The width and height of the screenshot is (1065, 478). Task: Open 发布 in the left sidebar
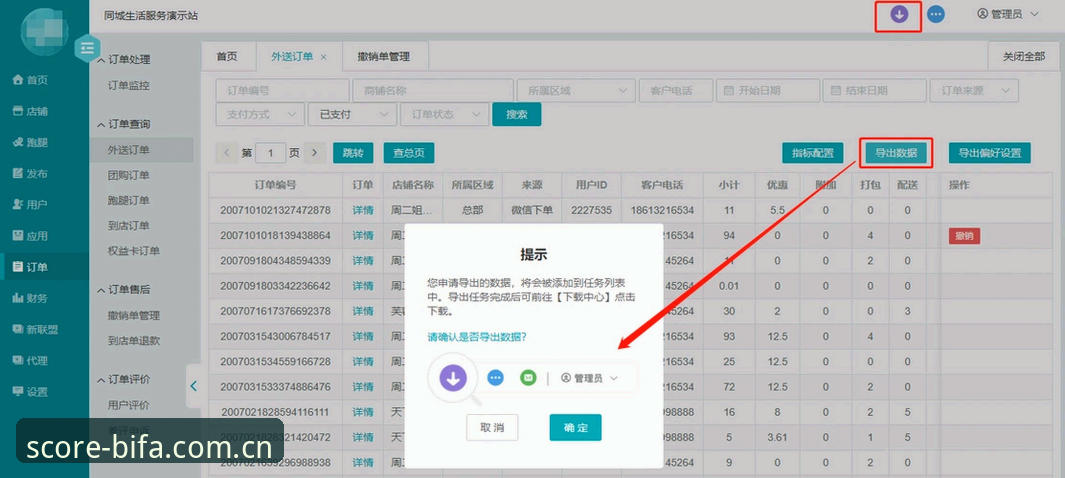click(x=31, y=174)
